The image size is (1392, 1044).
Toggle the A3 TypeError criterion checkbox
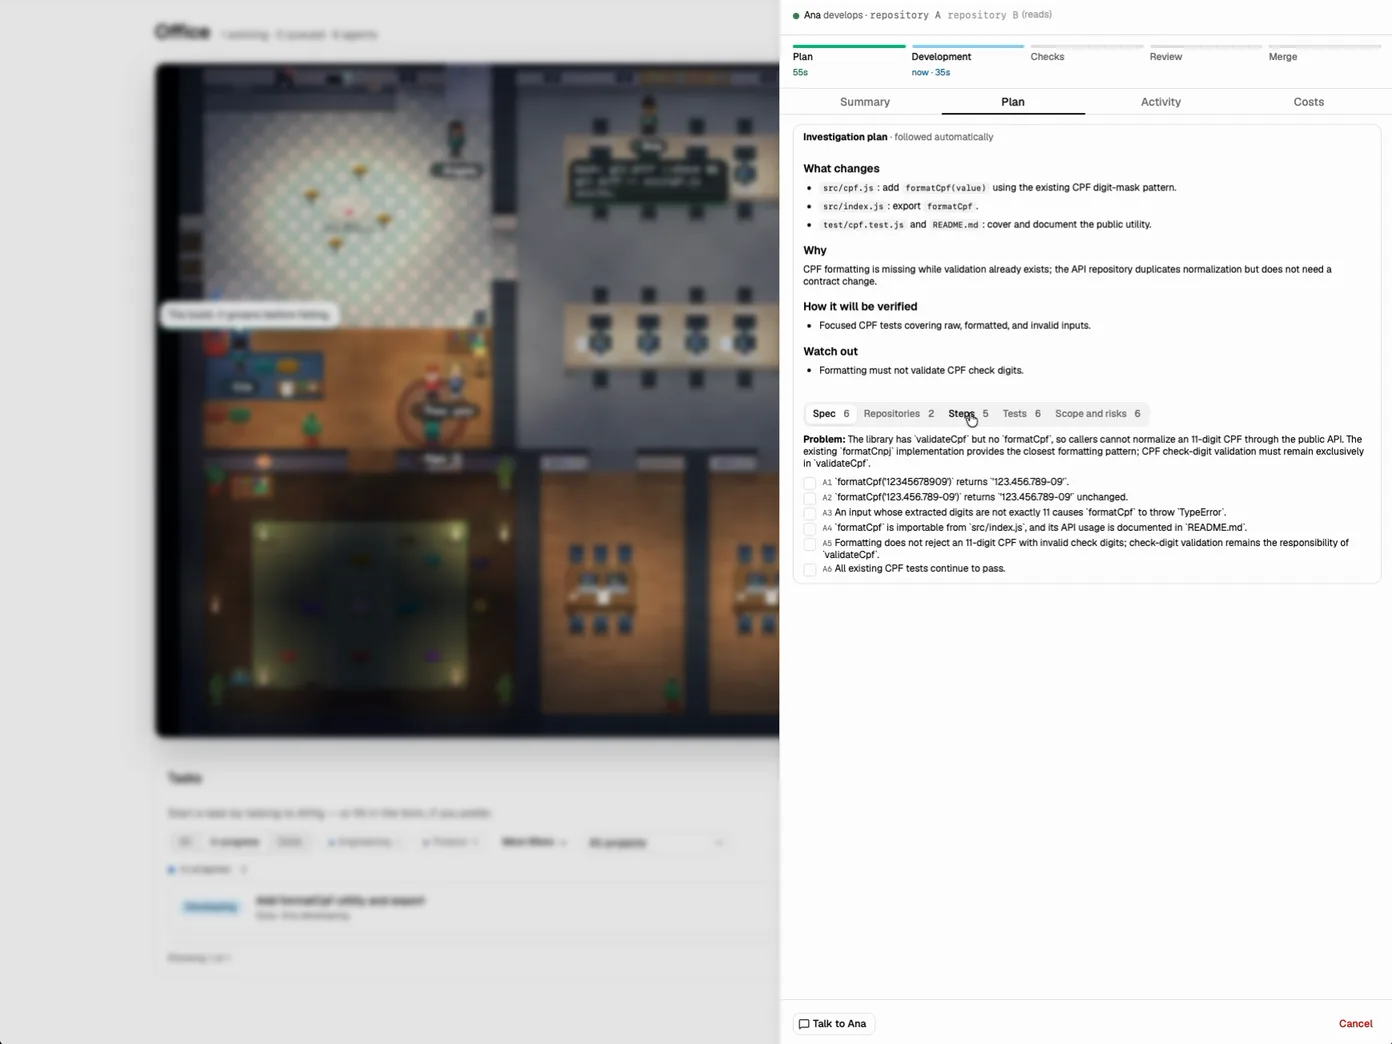[x=810, y=513]
